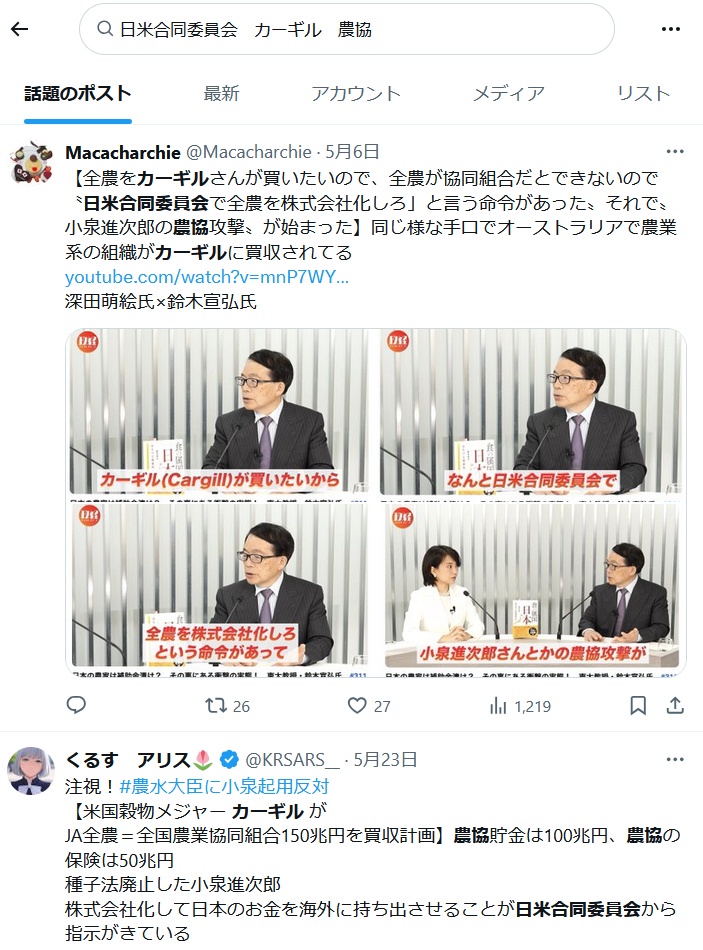
Task: Go back with the arrow icon
Action: [x=19, y=28]
